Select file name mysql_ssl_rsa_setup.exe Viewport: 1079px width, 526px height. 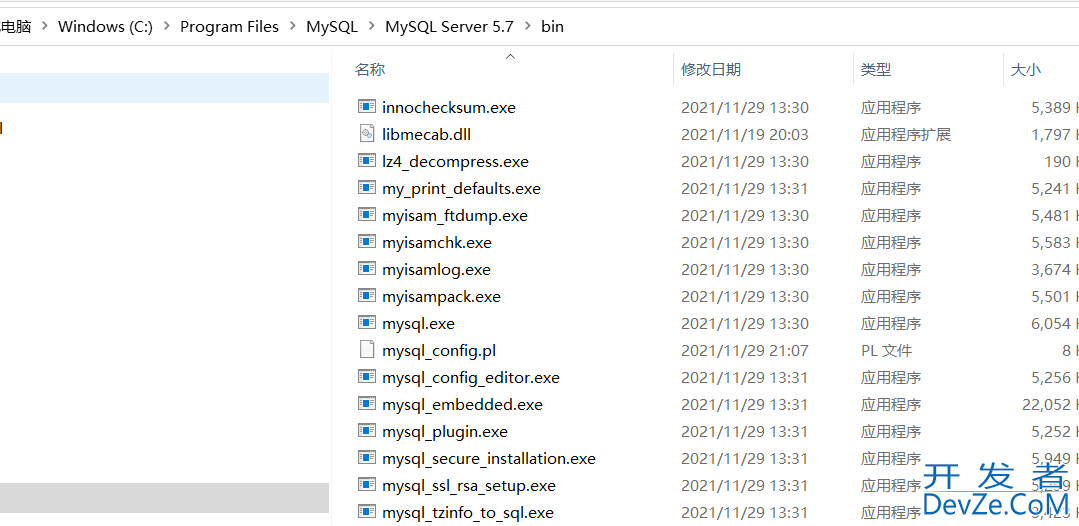pyautogui.click(x=469, y=486)
